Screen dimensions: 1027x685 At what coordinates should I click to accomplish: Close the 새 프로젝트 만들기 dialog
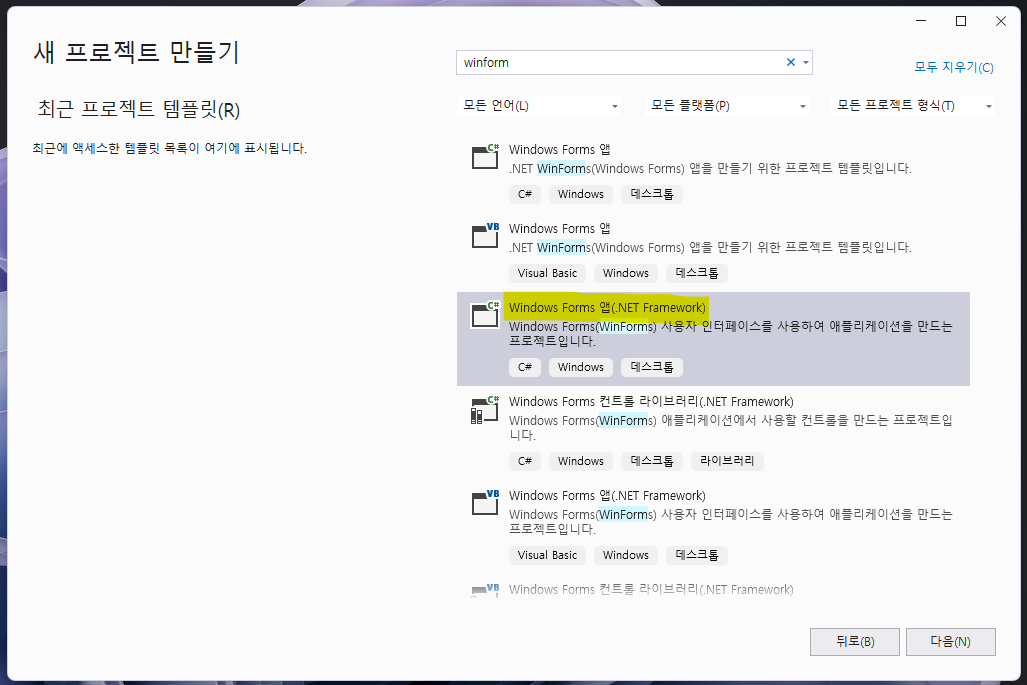pos(1001,22)
